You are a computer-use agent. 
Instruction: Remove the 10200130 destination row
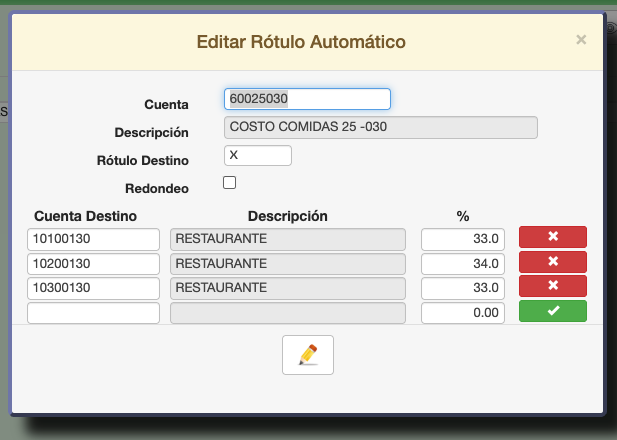553,262
